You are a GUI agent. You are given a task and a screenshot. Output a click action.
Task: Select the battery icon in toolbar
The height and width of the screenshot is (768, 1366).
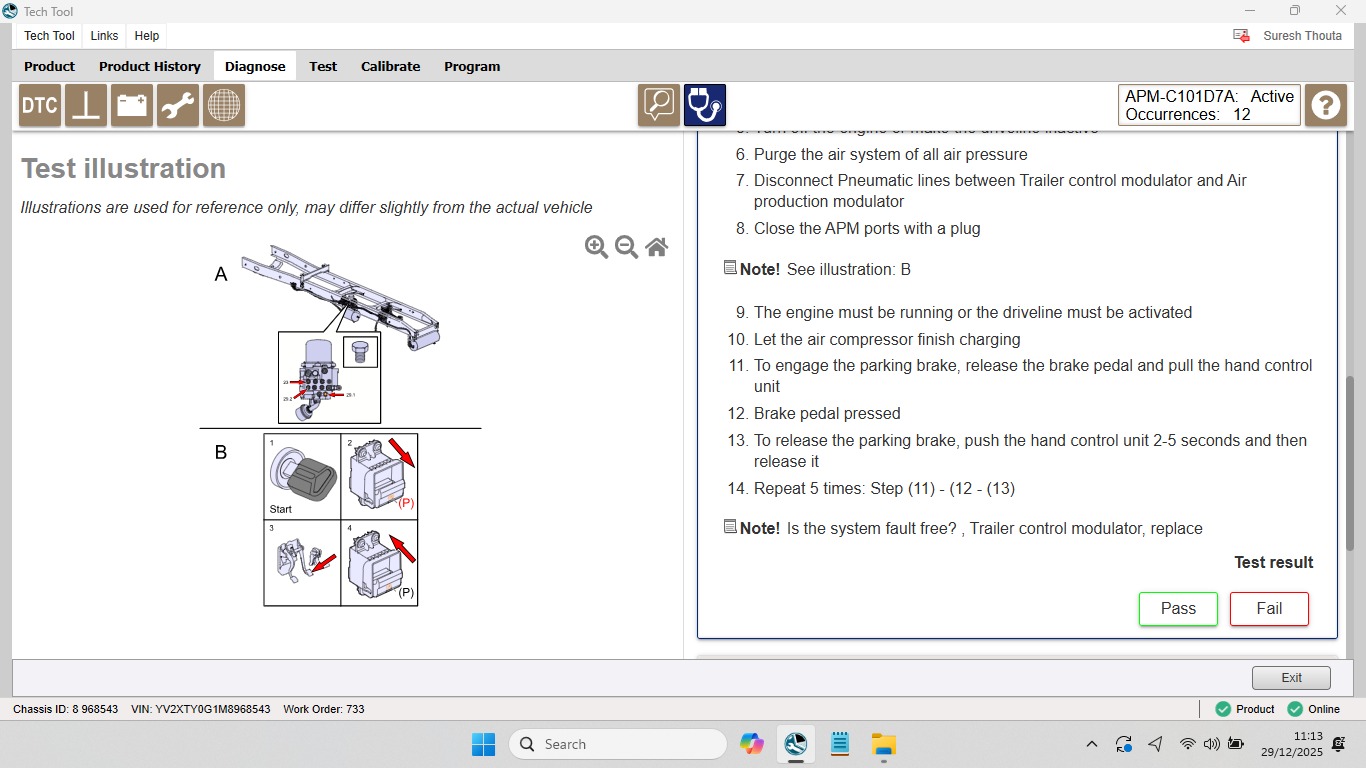(132, 105)
